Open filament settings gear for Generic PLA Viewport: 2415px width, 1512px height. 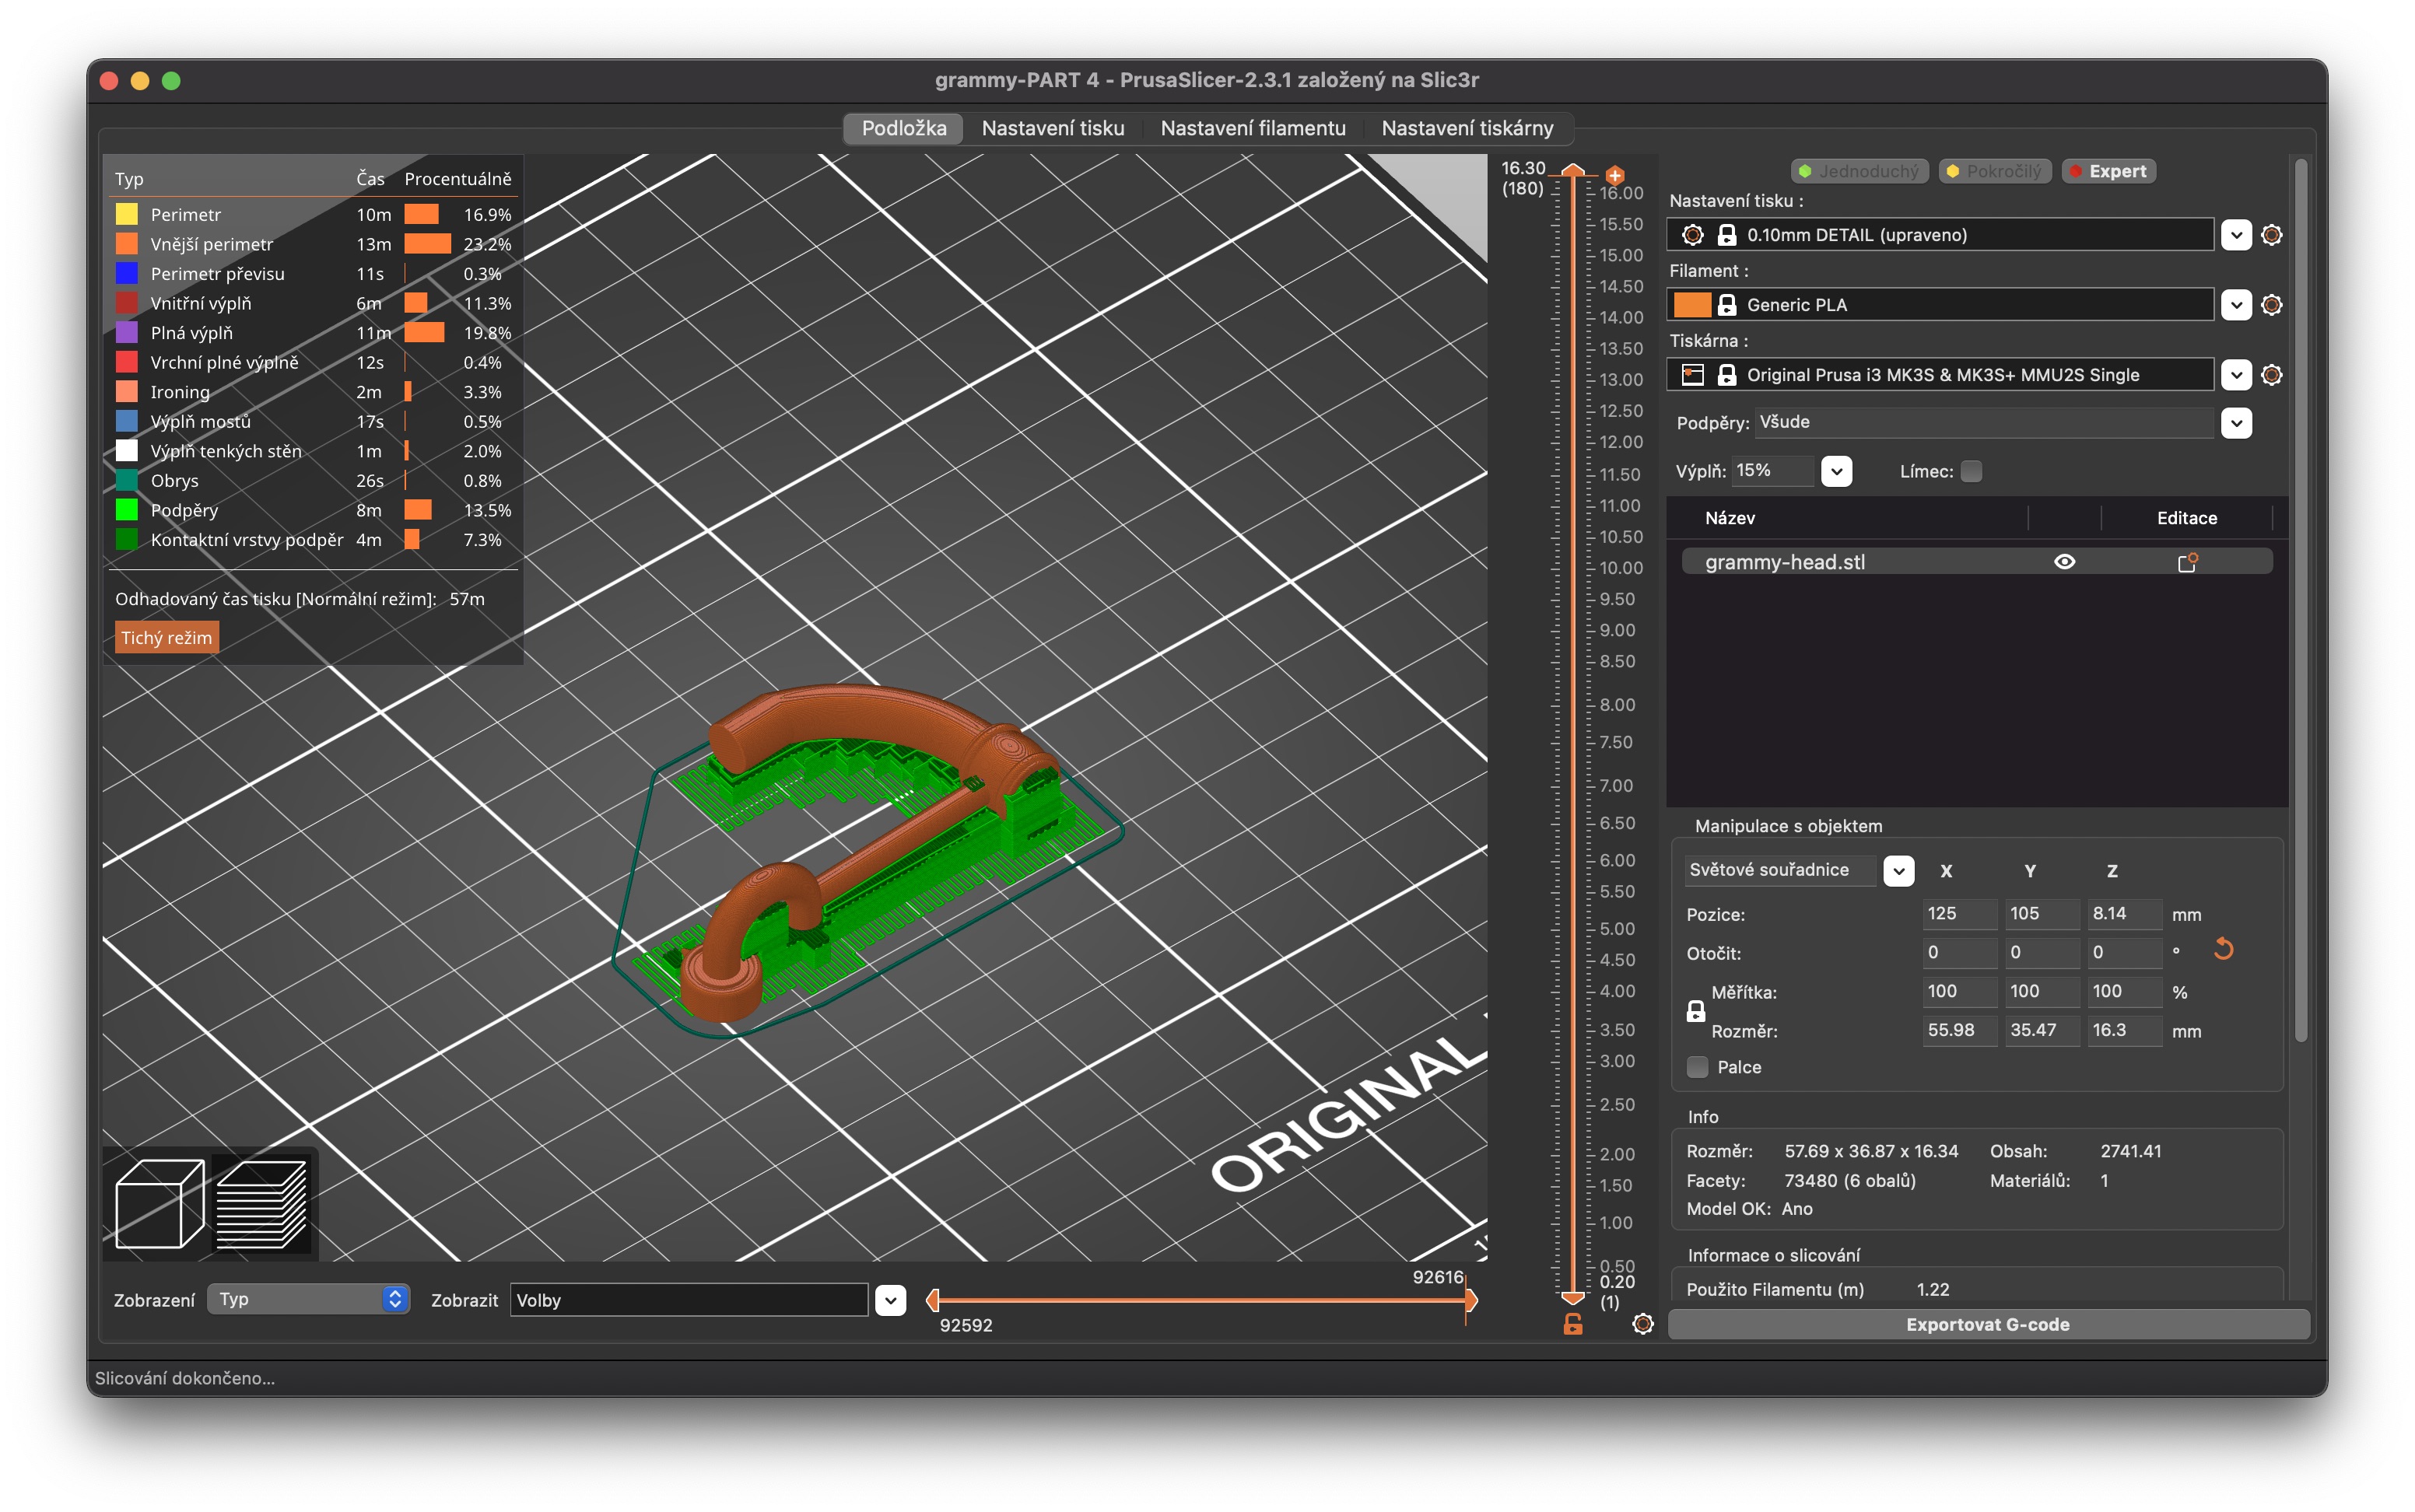click(2271, 305)
